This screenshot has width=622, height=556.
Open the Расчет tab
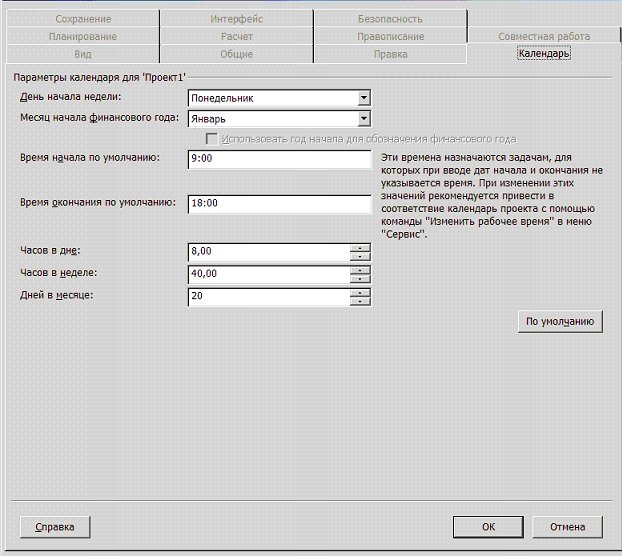236,36
